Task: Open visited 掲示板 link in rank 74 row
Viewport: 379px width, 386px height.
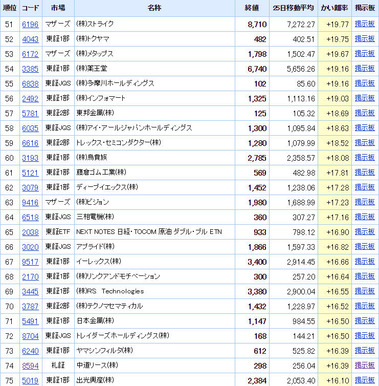Action: (365, 365)
